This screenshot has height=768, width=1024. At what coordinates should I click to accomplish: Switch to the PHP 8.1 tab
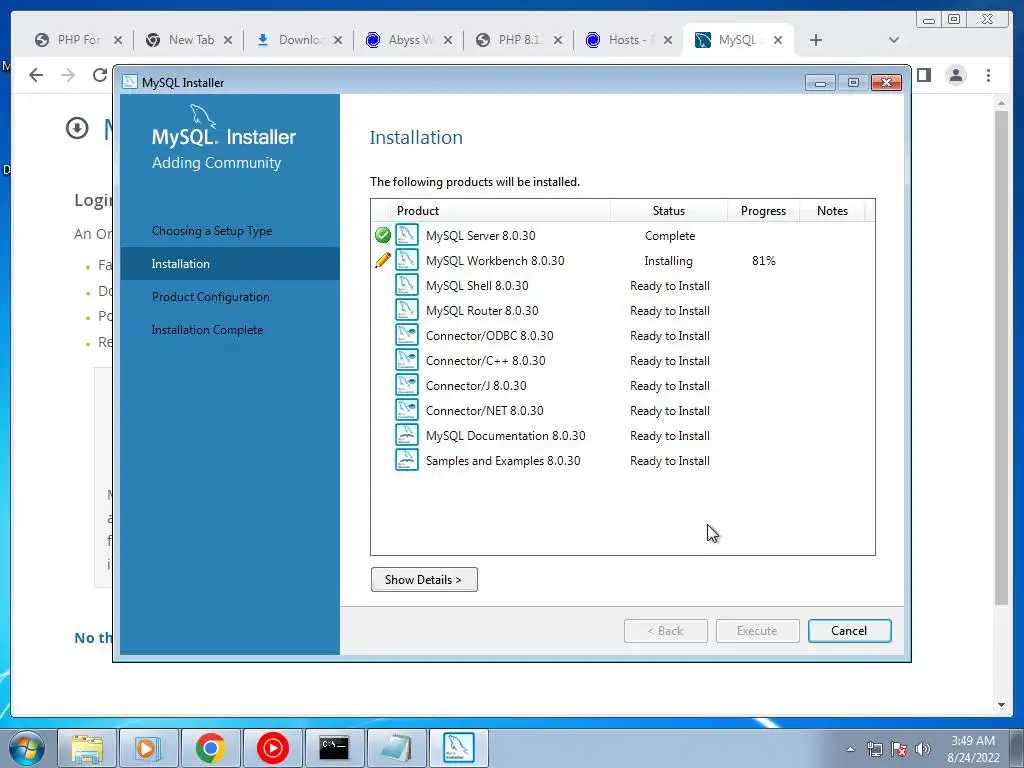point(519,40)
